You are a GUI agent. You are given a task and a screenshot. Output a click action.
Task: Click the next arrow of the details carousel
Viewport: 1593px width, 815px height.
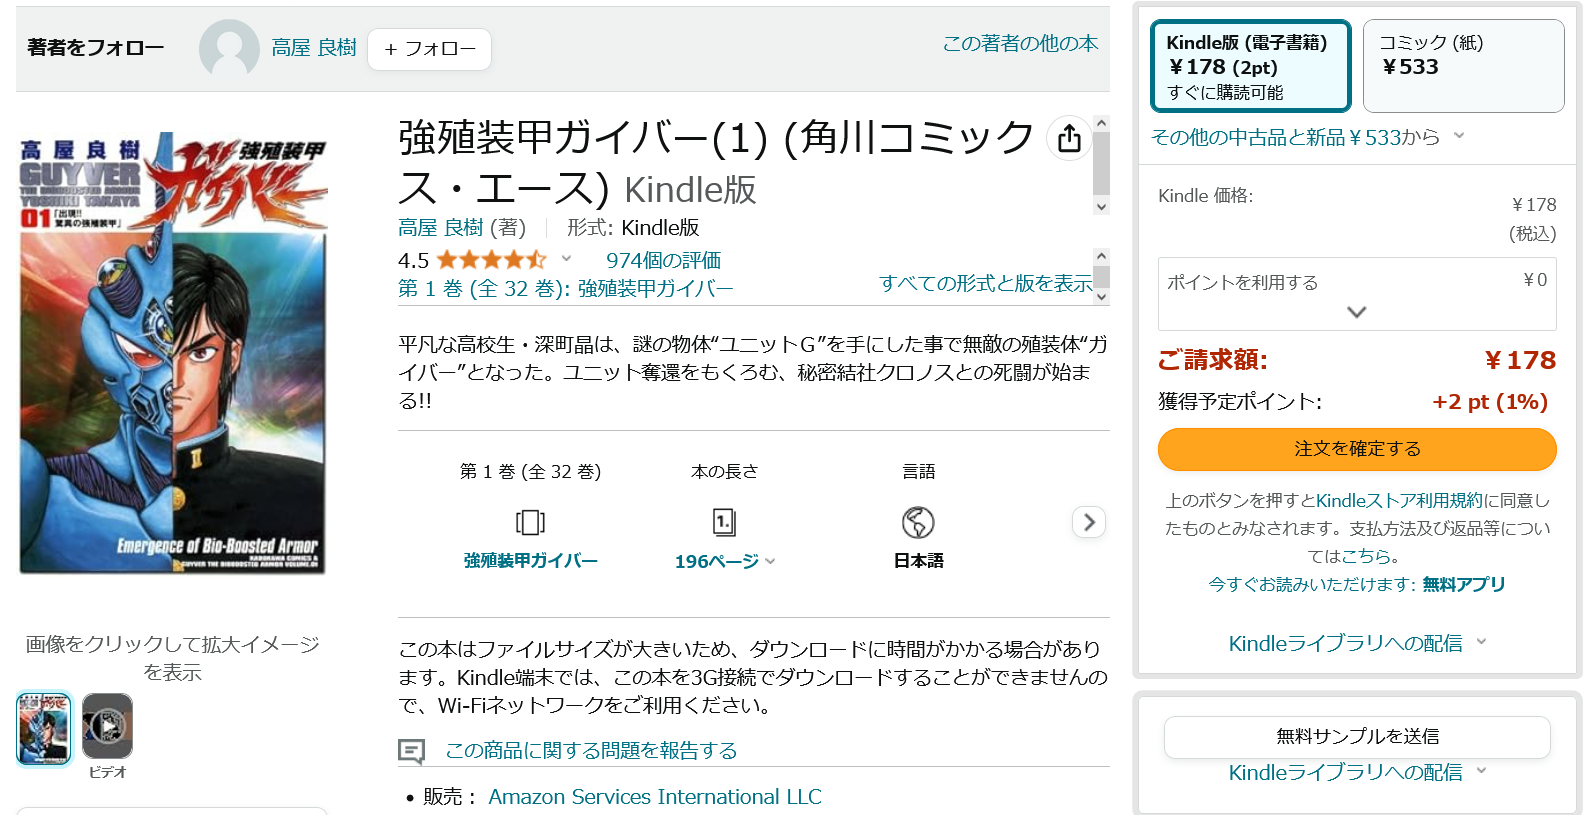pyautogui.click(x=1089, y=522)
